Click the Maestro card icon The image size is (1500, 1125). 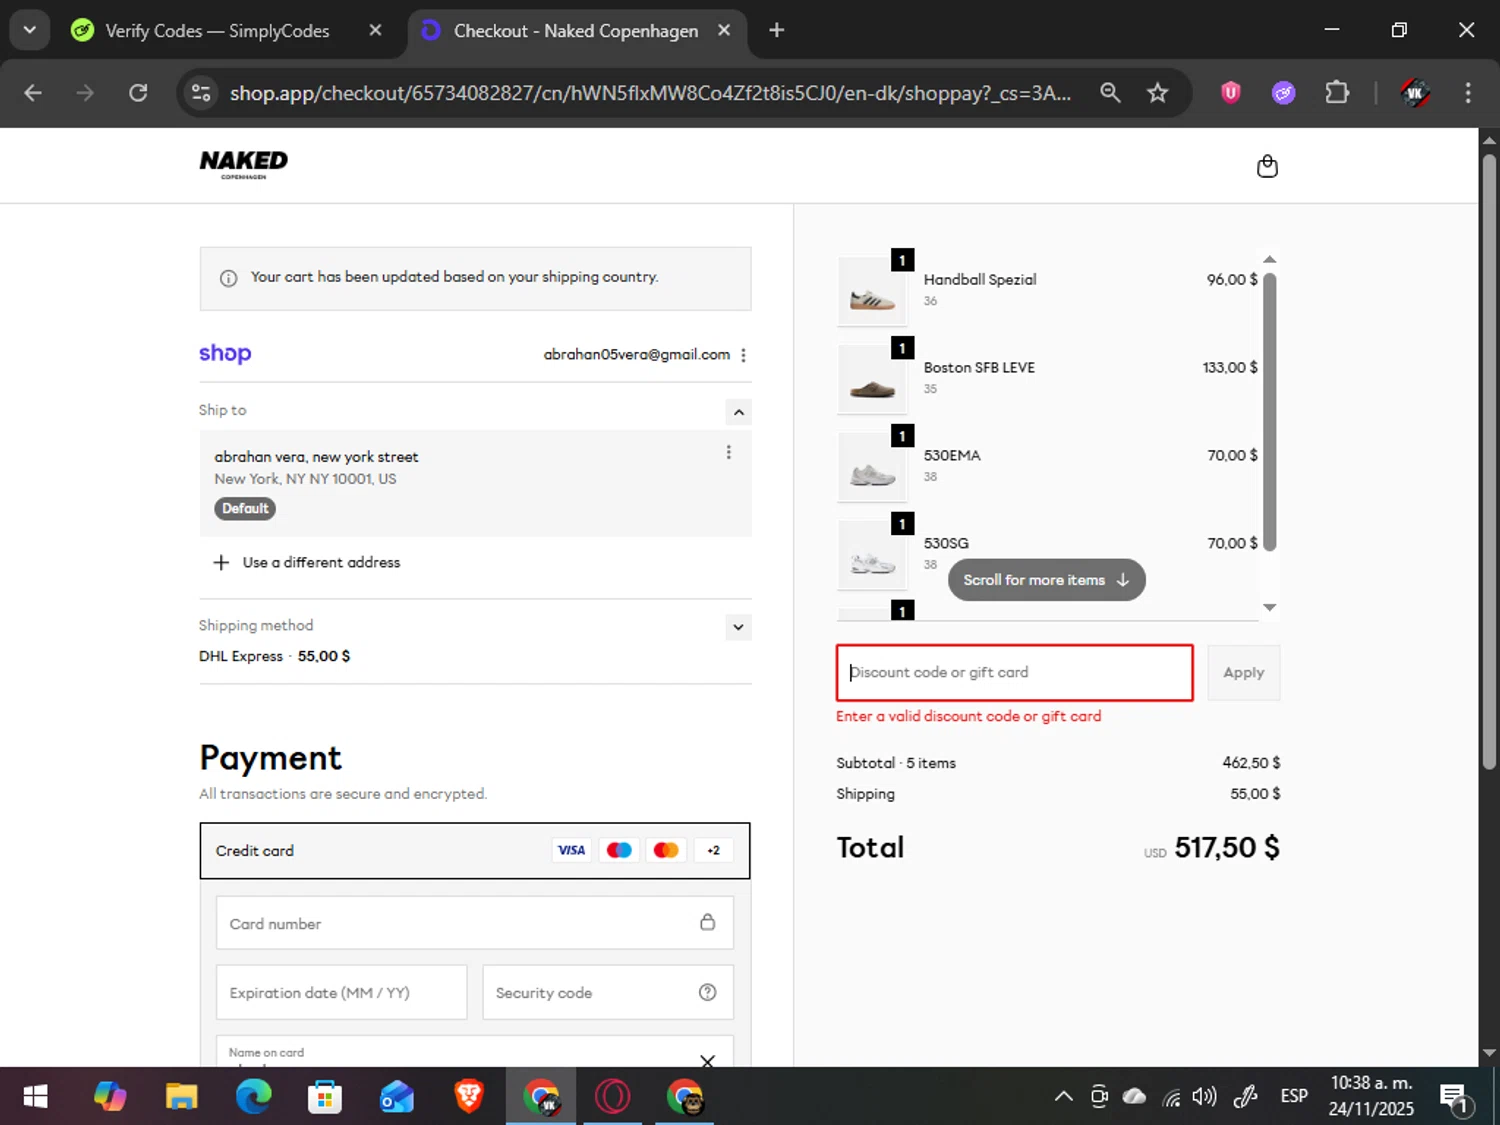coord(618,850)
